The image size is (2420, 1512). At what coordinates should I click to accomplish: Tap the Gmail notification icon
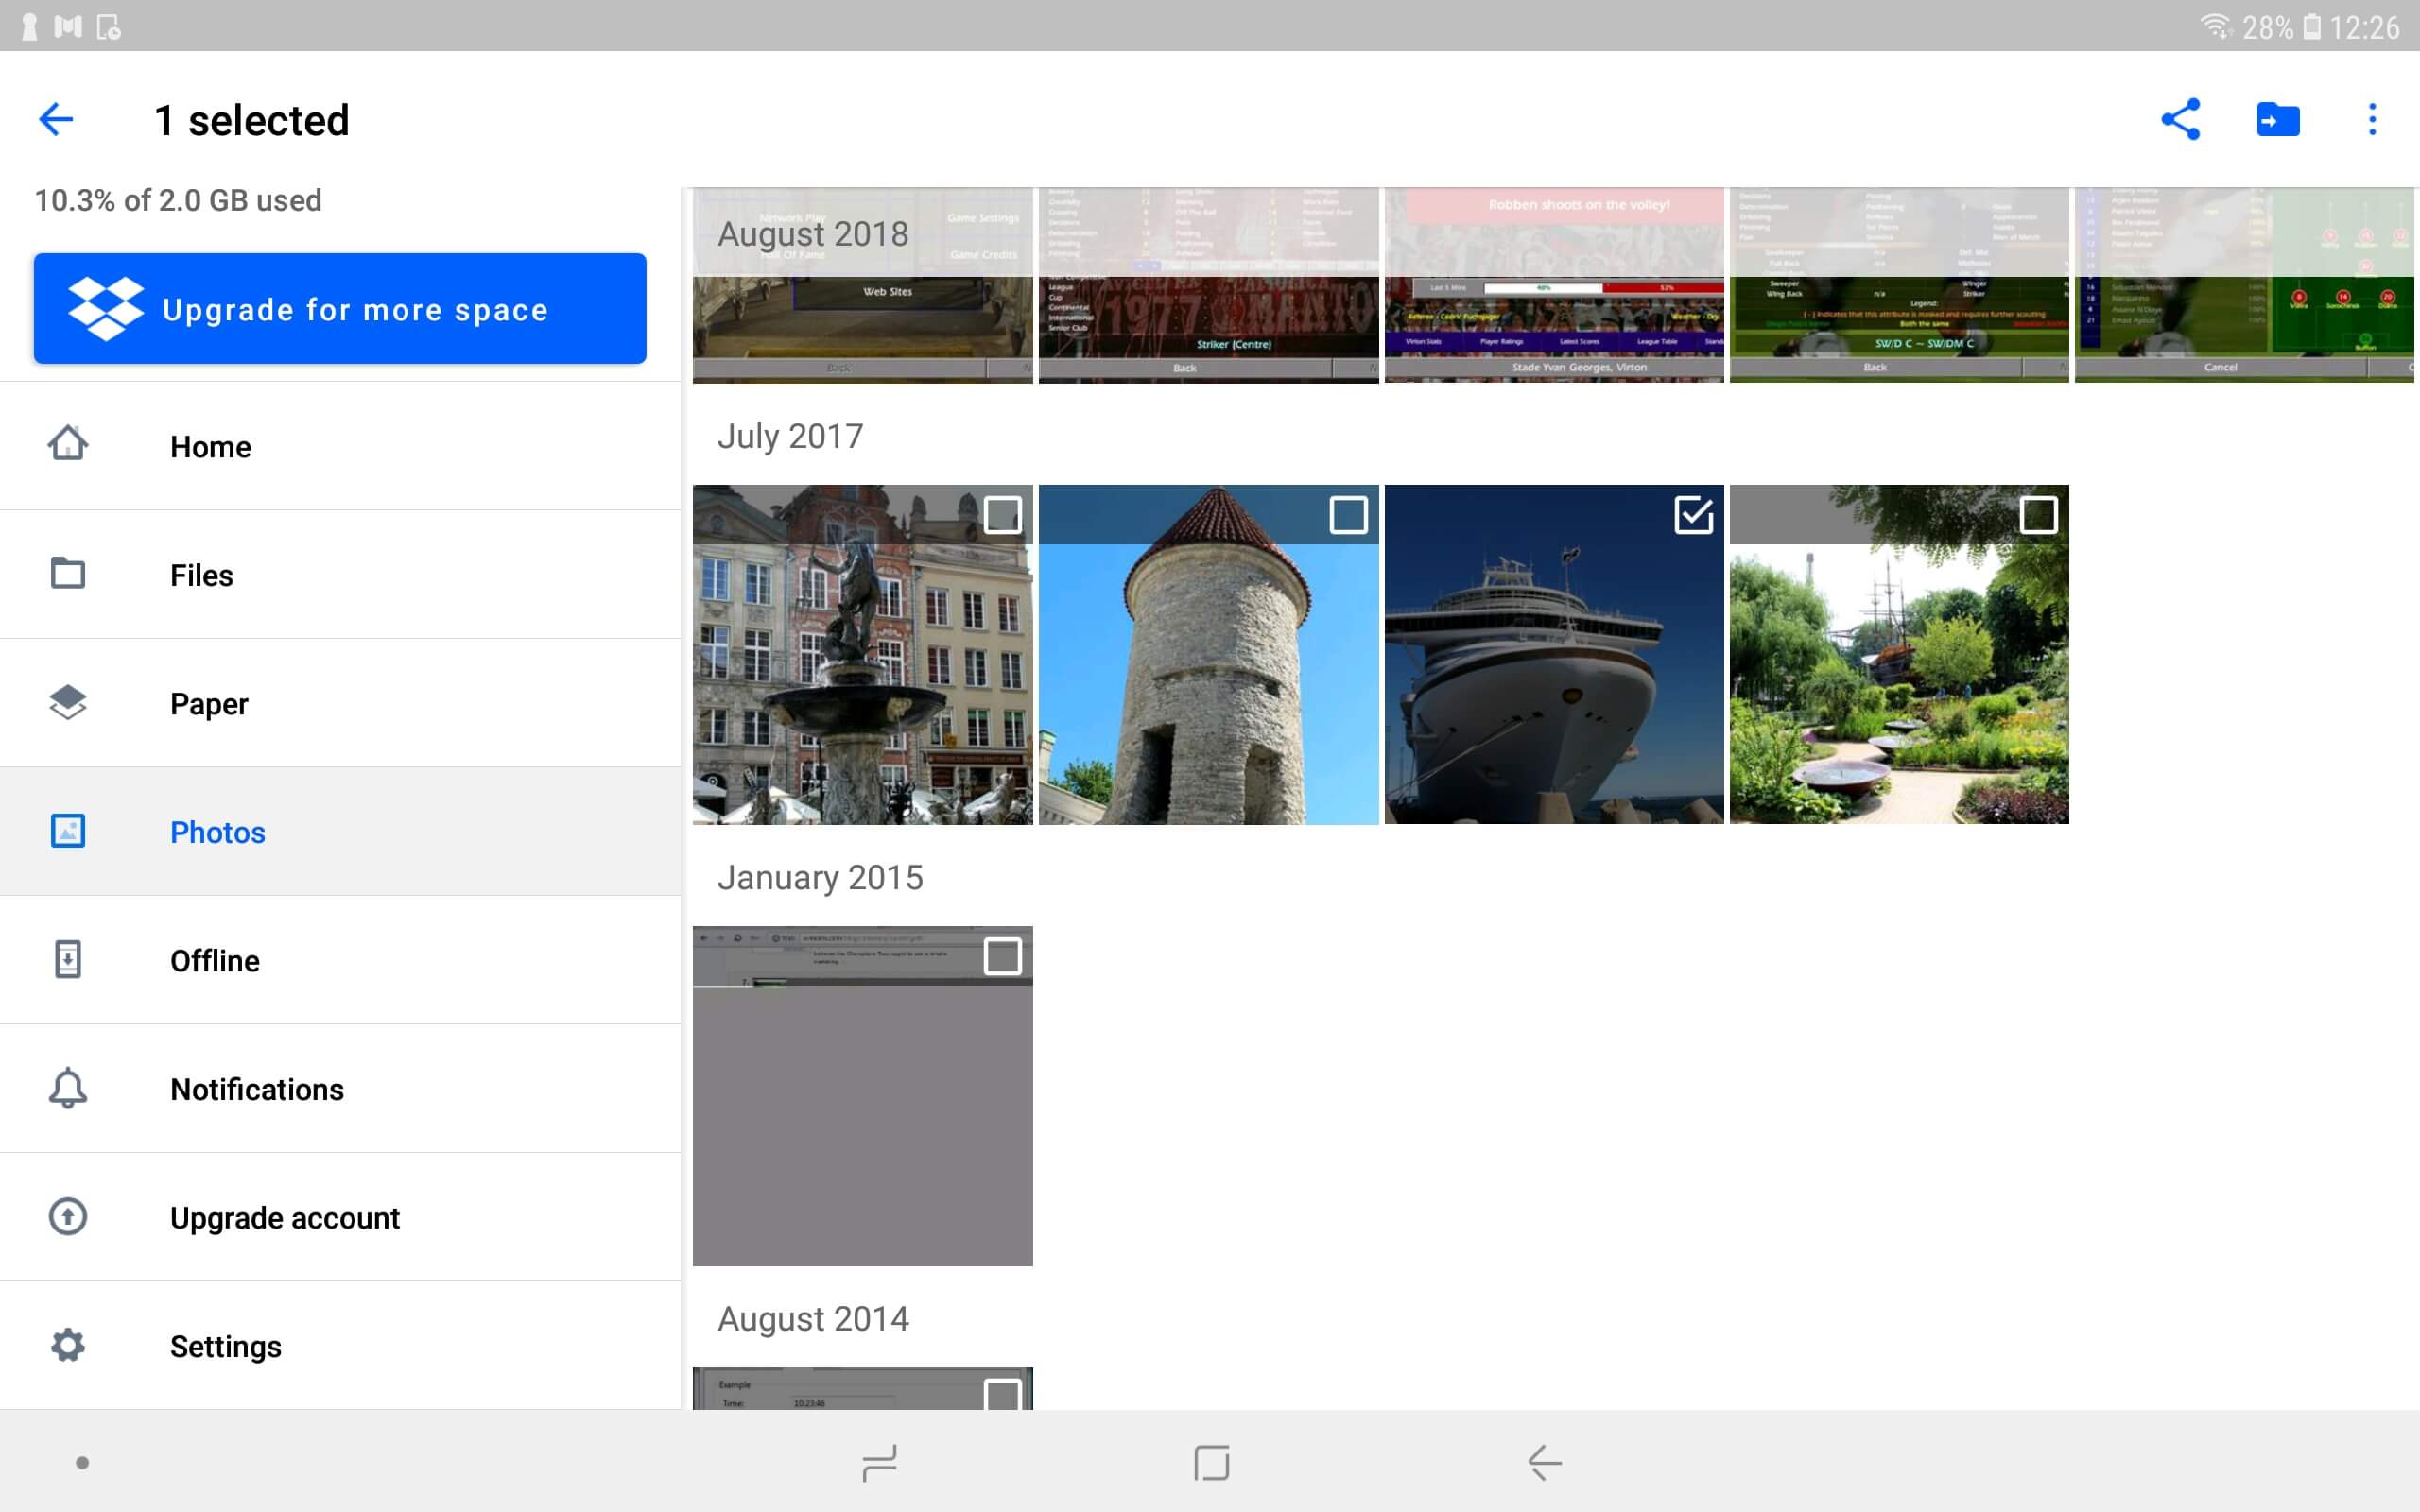[x=68, y=26]
